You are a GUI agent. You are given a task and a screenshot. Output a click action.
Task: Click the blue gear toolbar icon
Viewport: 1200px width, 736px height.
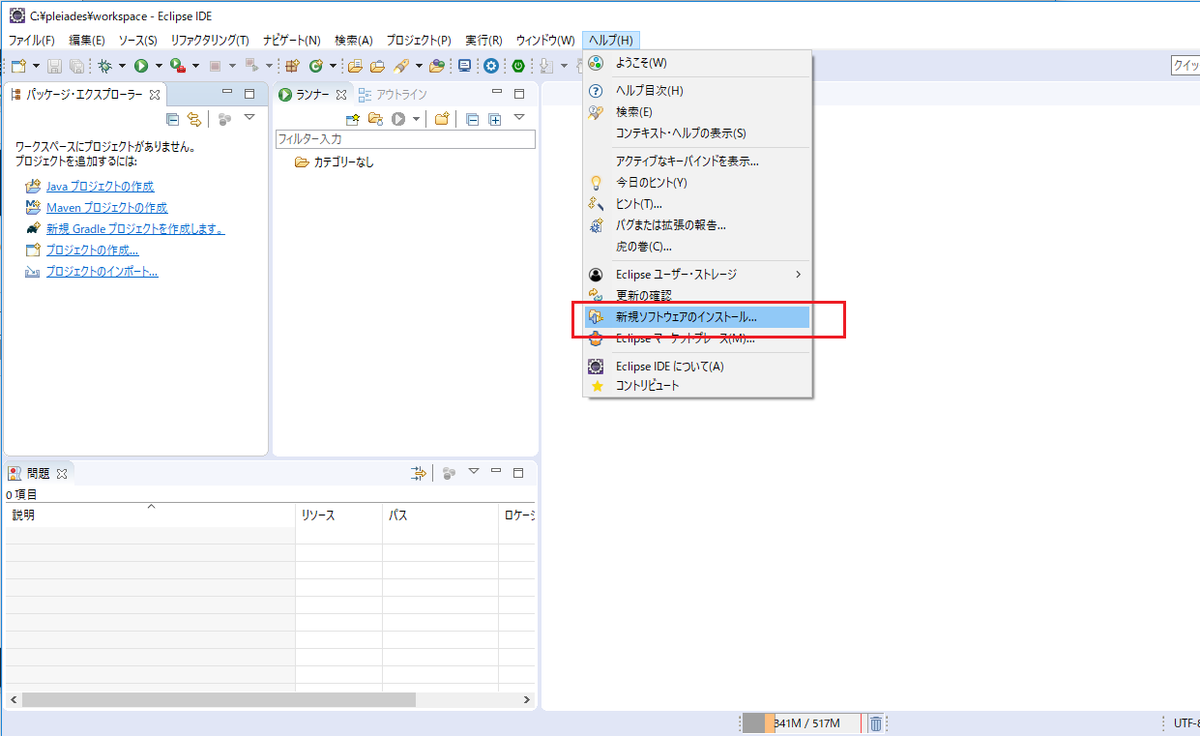(x=491, y=66)
